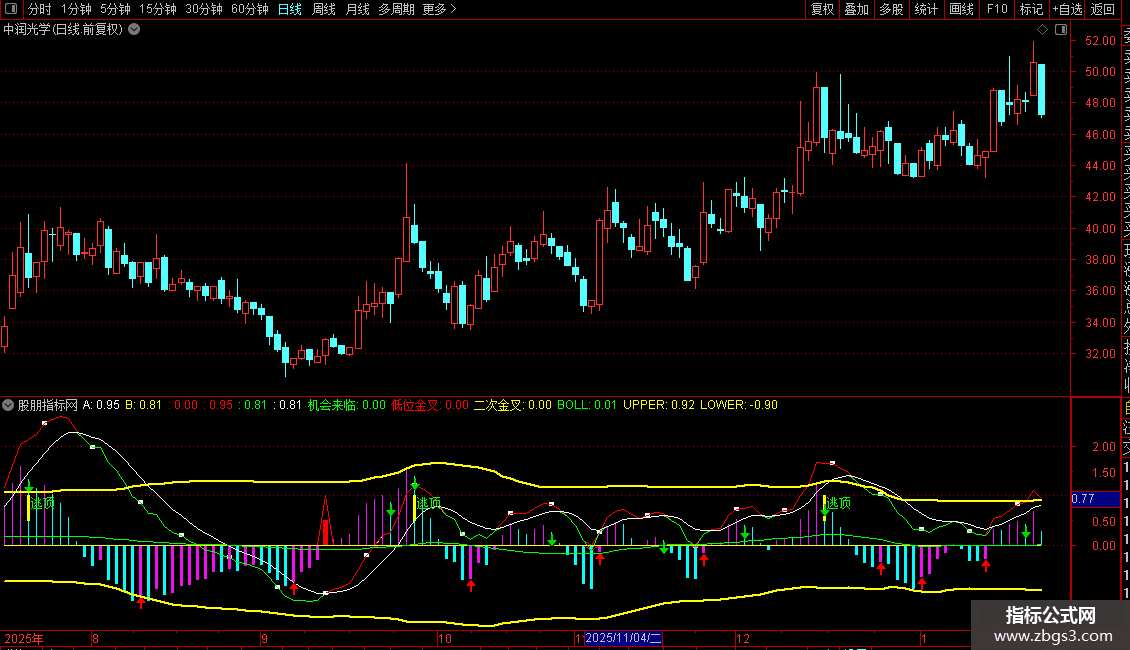Viewport: 1130px width, 650px height.
Task: Click the 标记 mark button
Action: 1031,9
